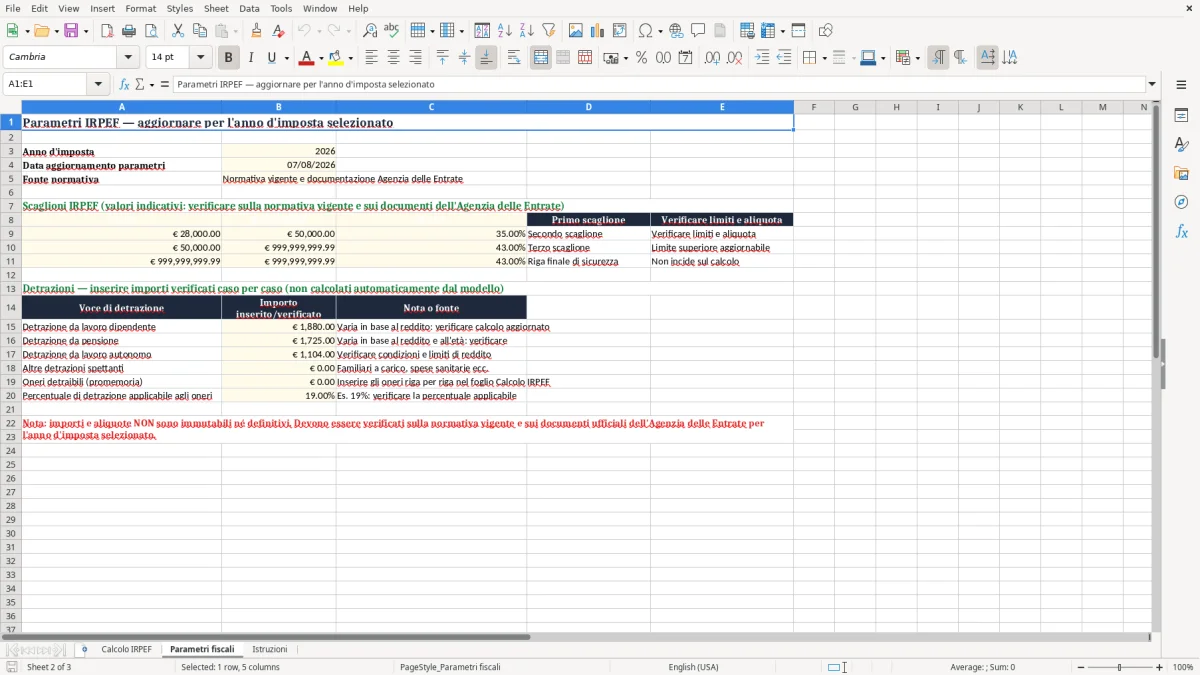Click the Zoom In plus button
The height and width of the screenshot is (675, 1200).
coord(1160,667)
